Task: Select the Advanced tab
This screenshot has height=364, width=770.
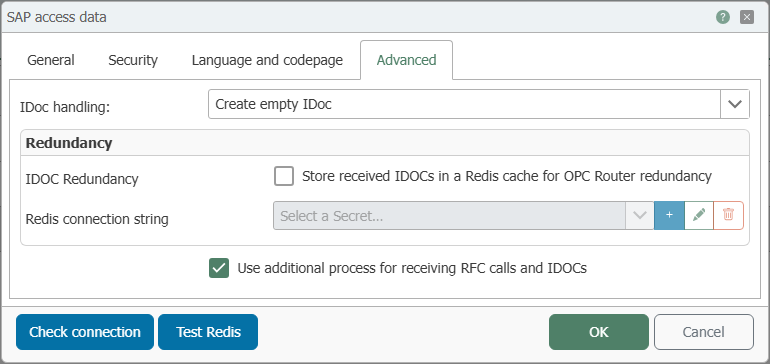Action: (407, 60)
